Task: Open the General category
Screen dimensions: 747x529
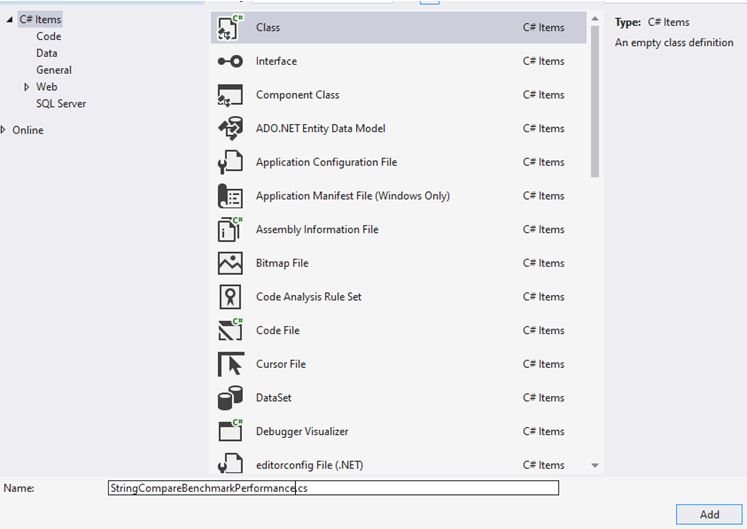Action: (x=54, y=70)
